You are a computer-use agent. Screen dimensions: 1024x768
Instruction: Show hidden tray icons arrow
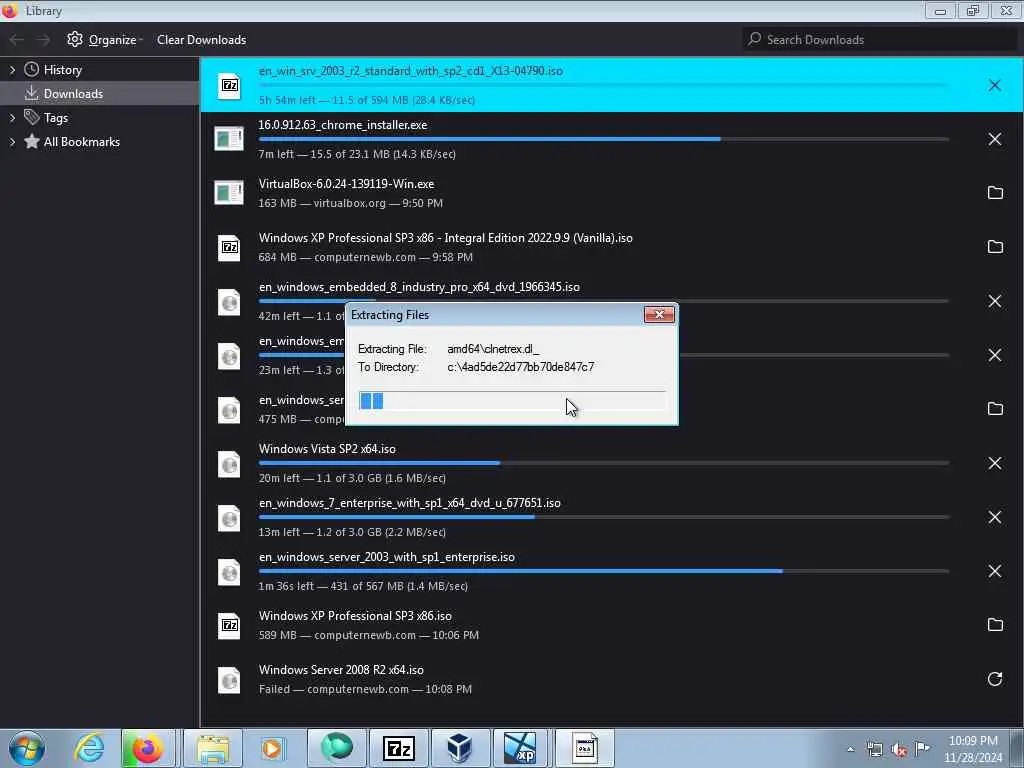point(850,750)
